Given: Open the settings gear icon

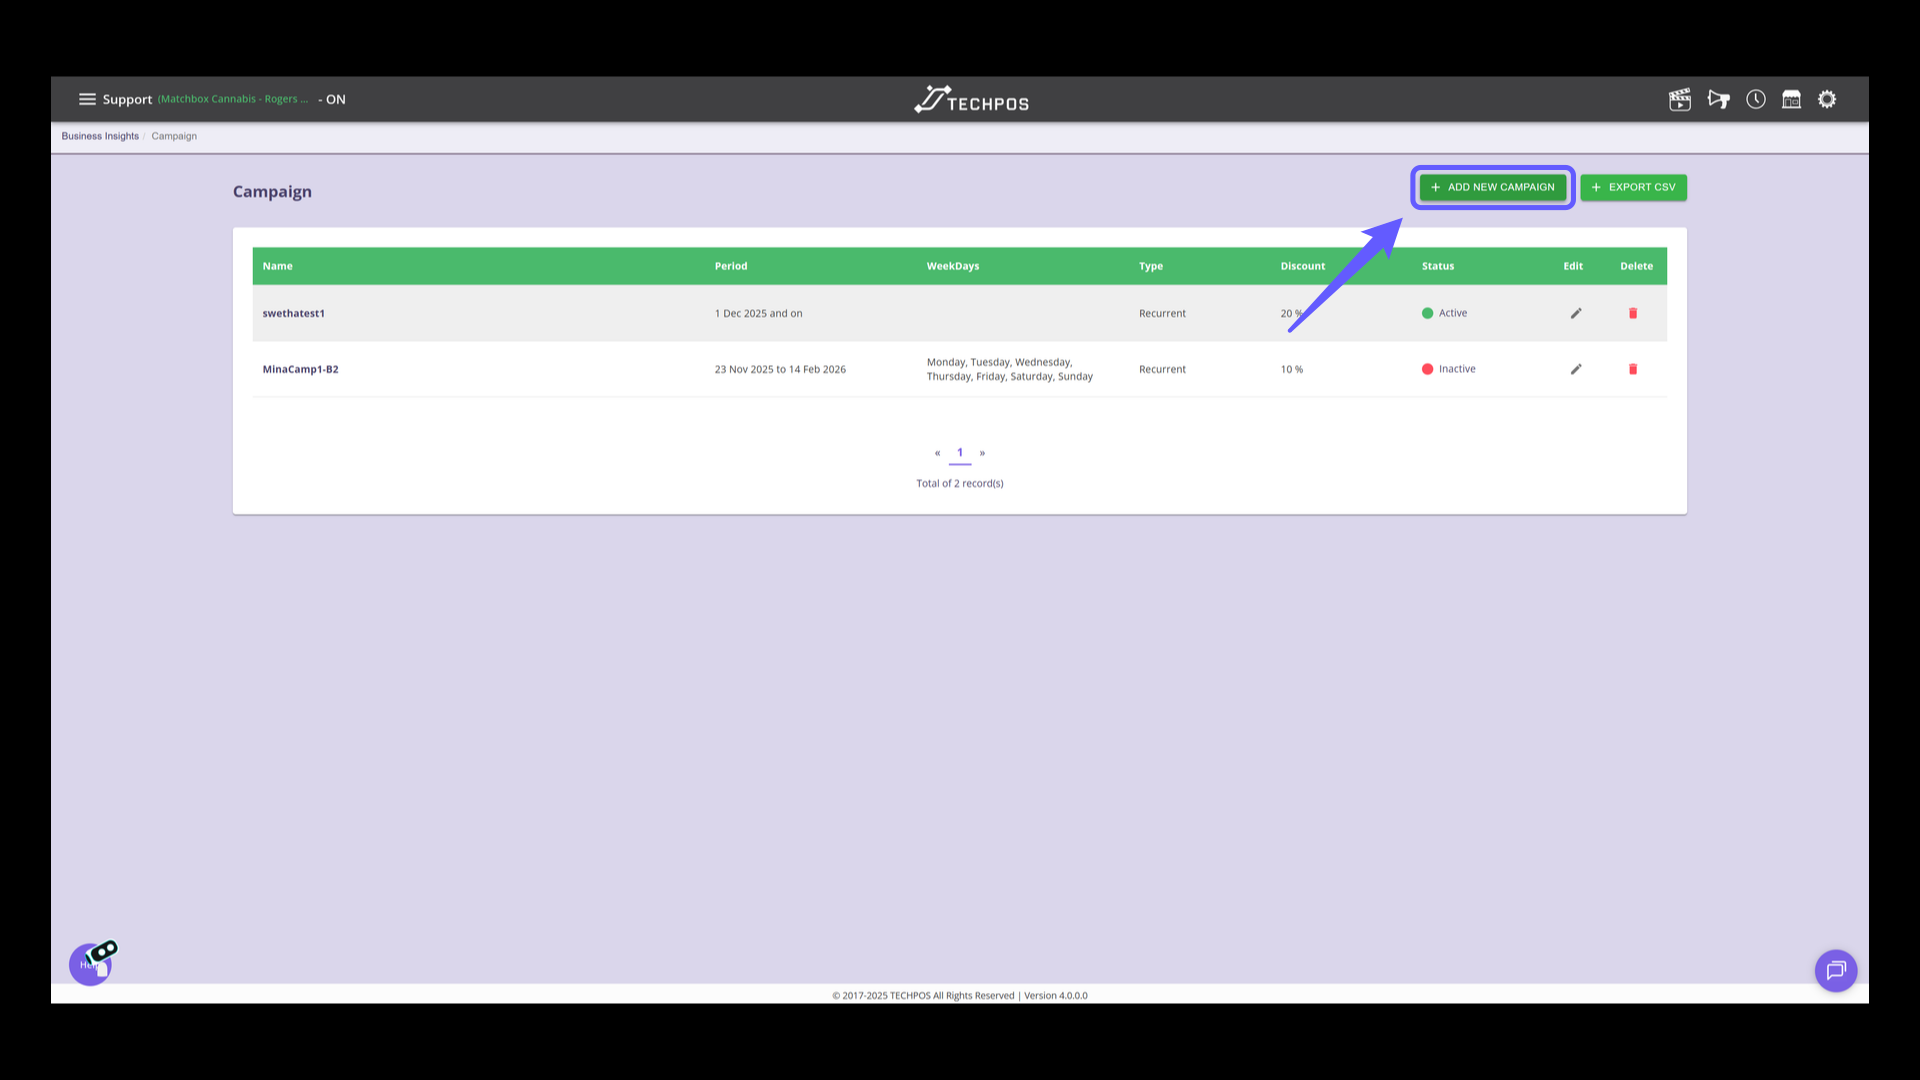Looking at the screenshot, I should 1827,99.
